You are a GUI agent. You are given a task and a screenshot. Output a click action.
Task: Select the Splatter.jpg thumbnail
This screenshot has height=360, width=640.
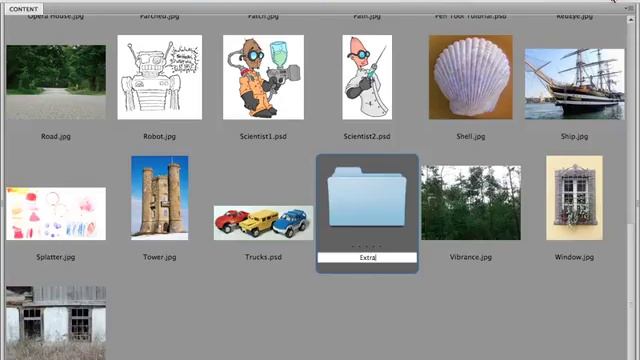coord(56,213)
